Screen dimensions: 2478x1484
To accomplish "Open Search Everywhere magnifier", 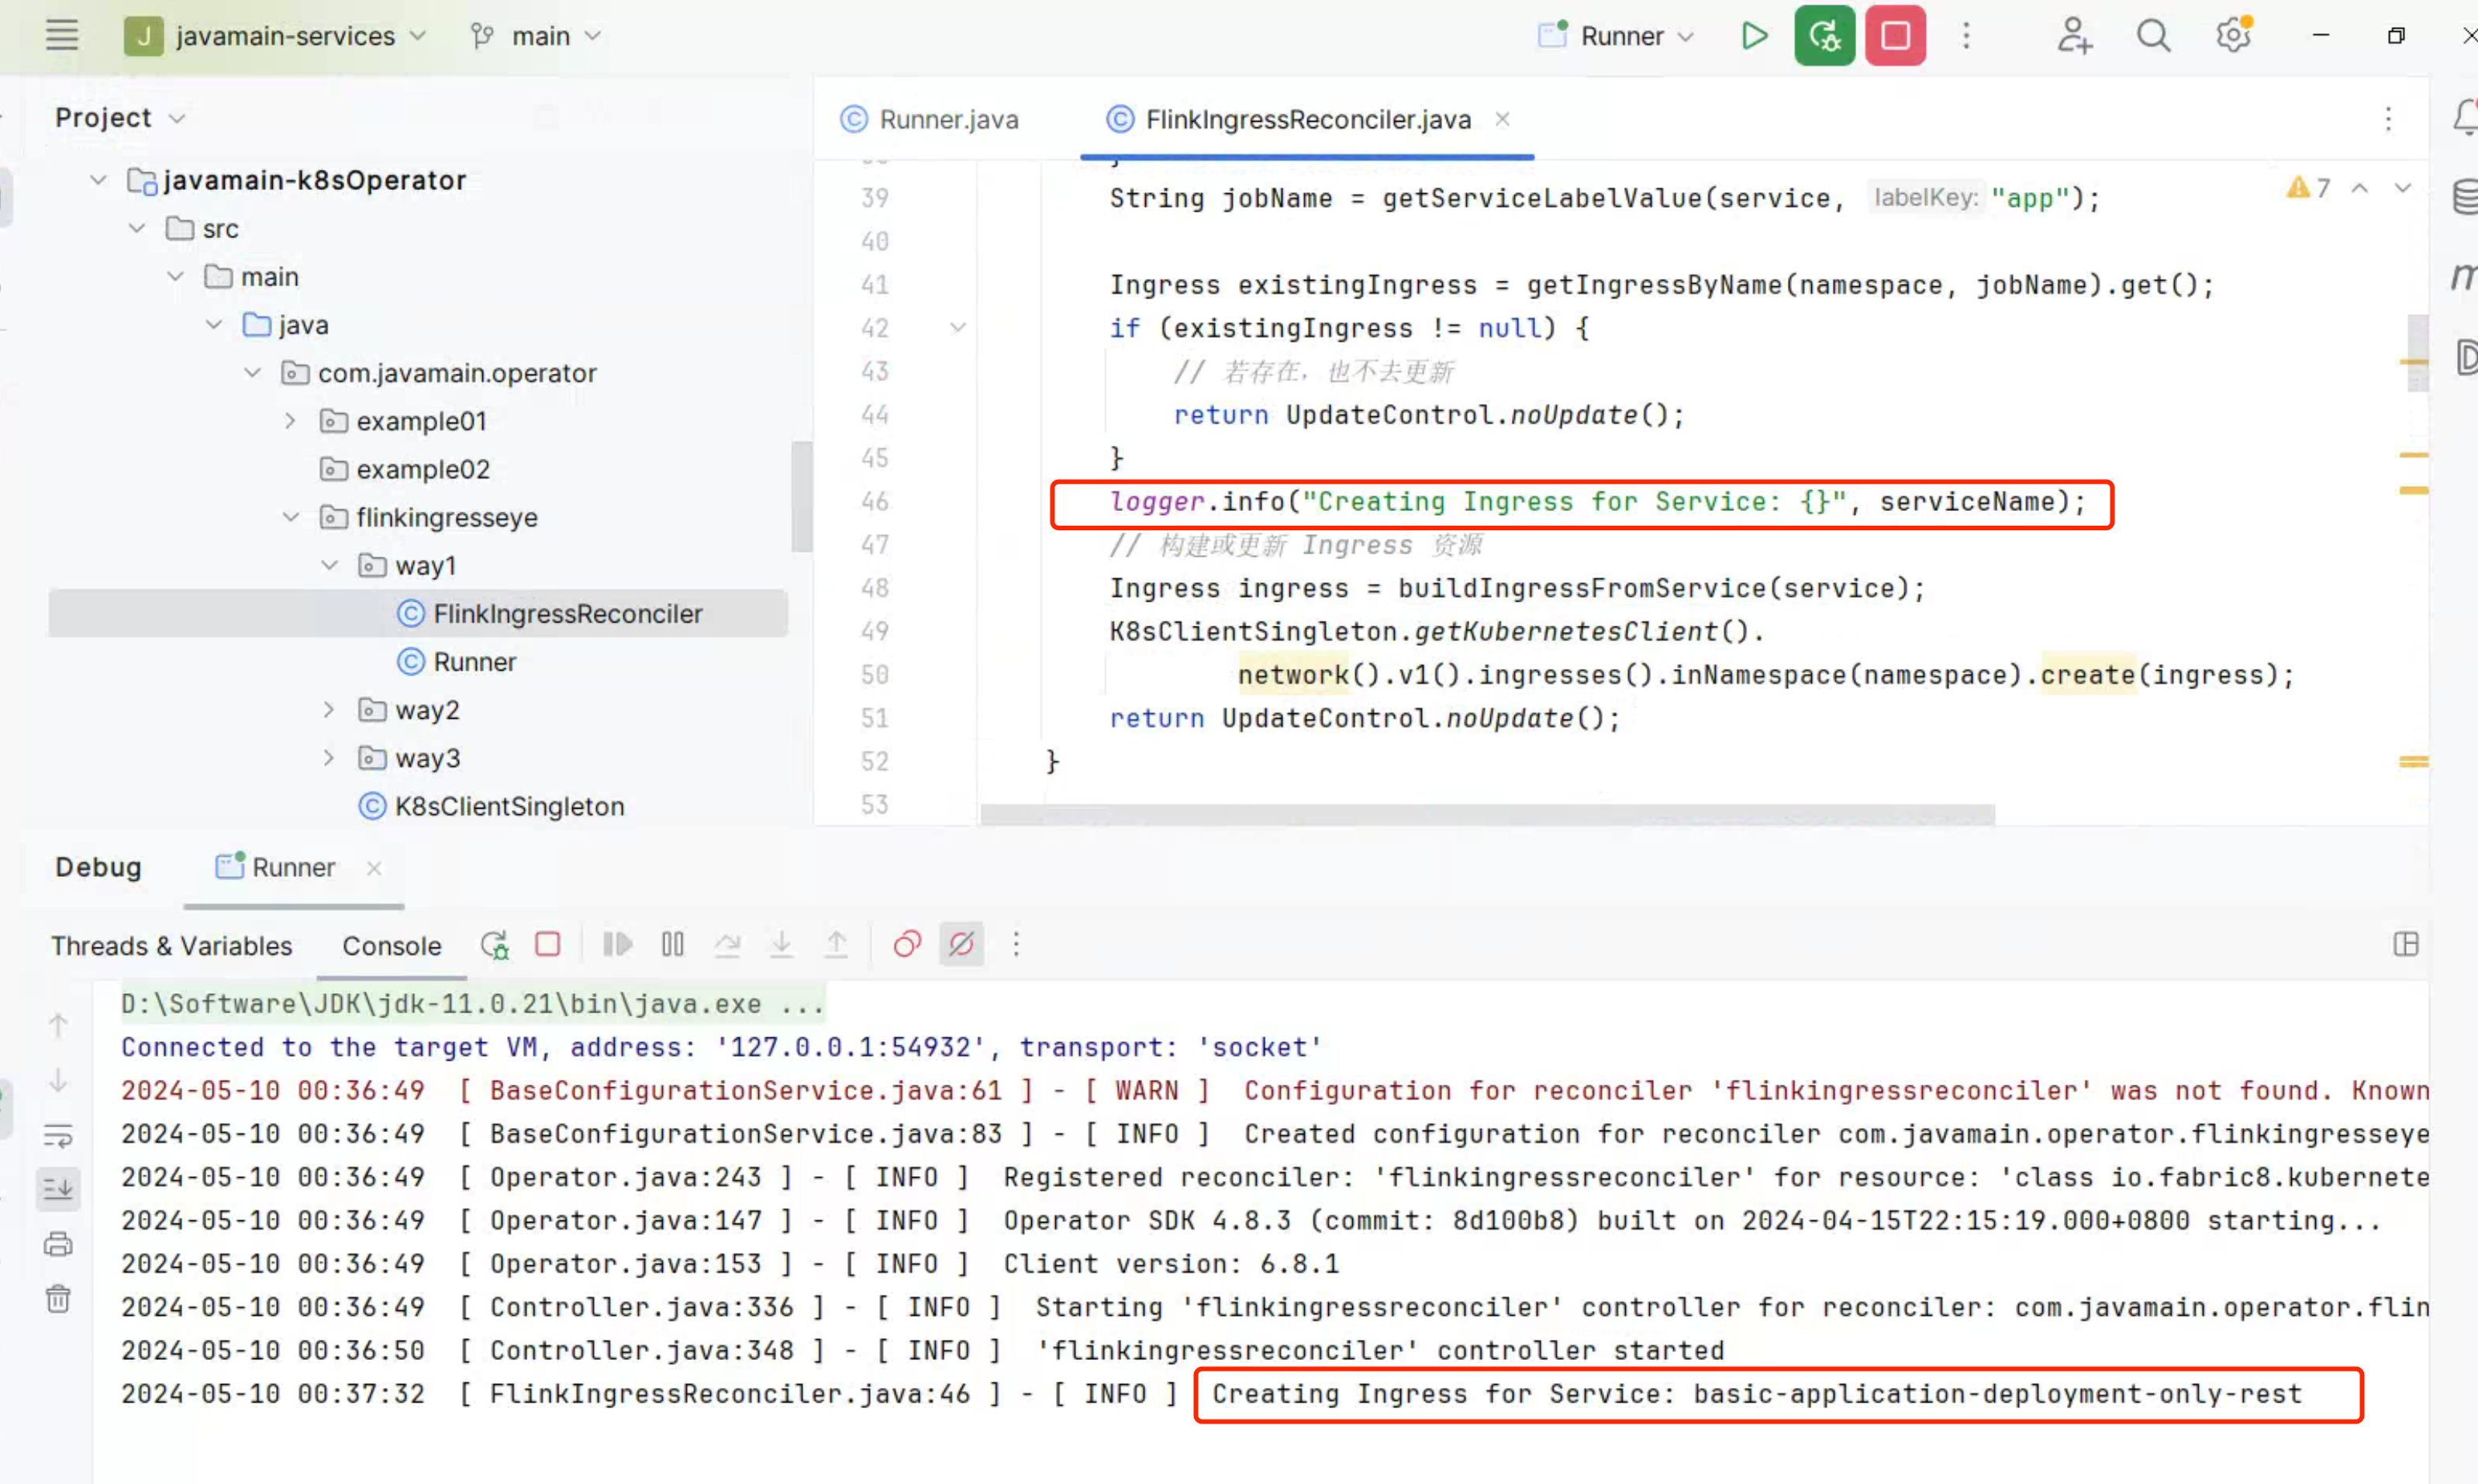I will [x=2153, y=36].
